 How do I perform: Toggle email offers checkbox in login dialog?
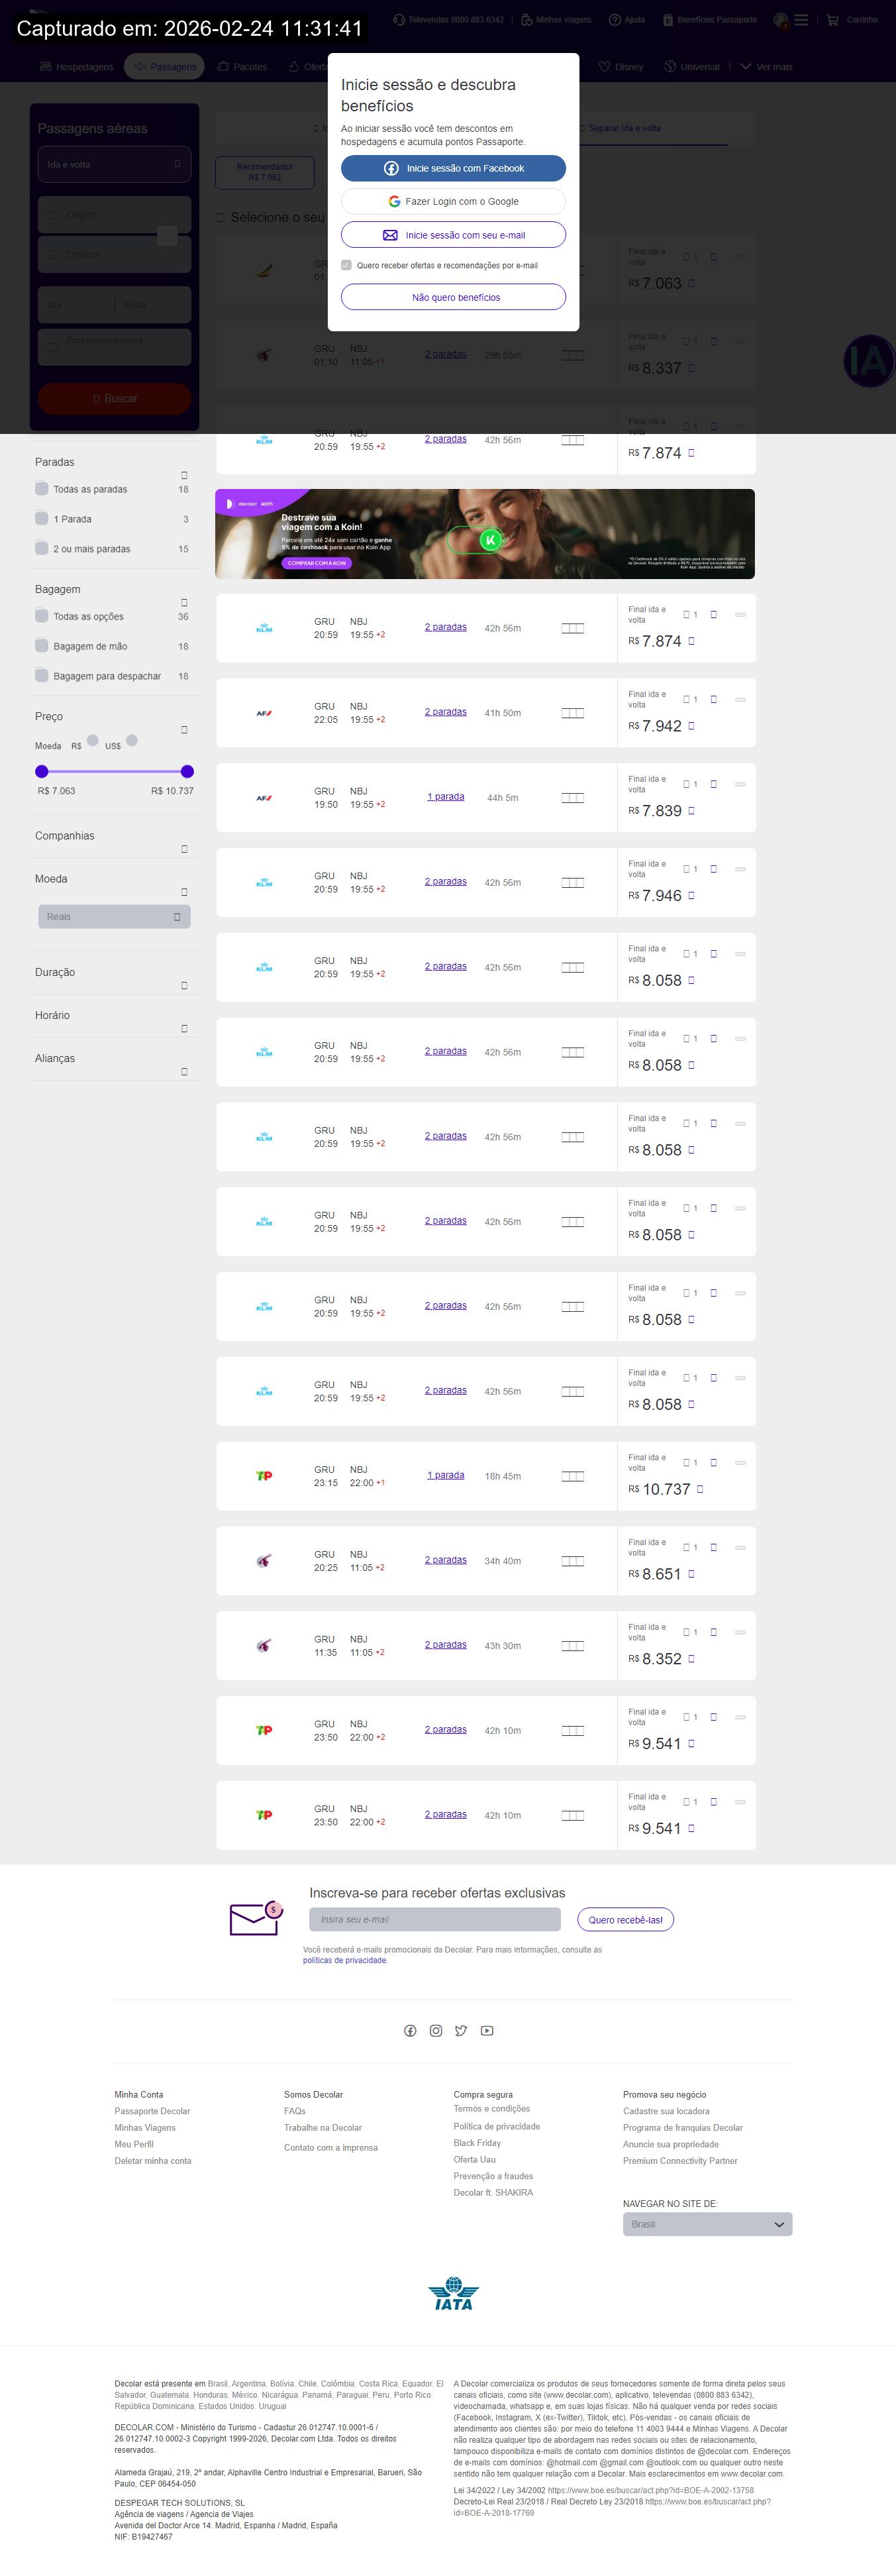click(x=346, y=265)
